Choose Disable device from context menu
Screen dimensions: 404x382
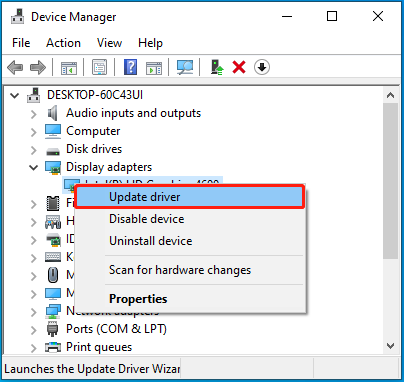coord(190,219)
